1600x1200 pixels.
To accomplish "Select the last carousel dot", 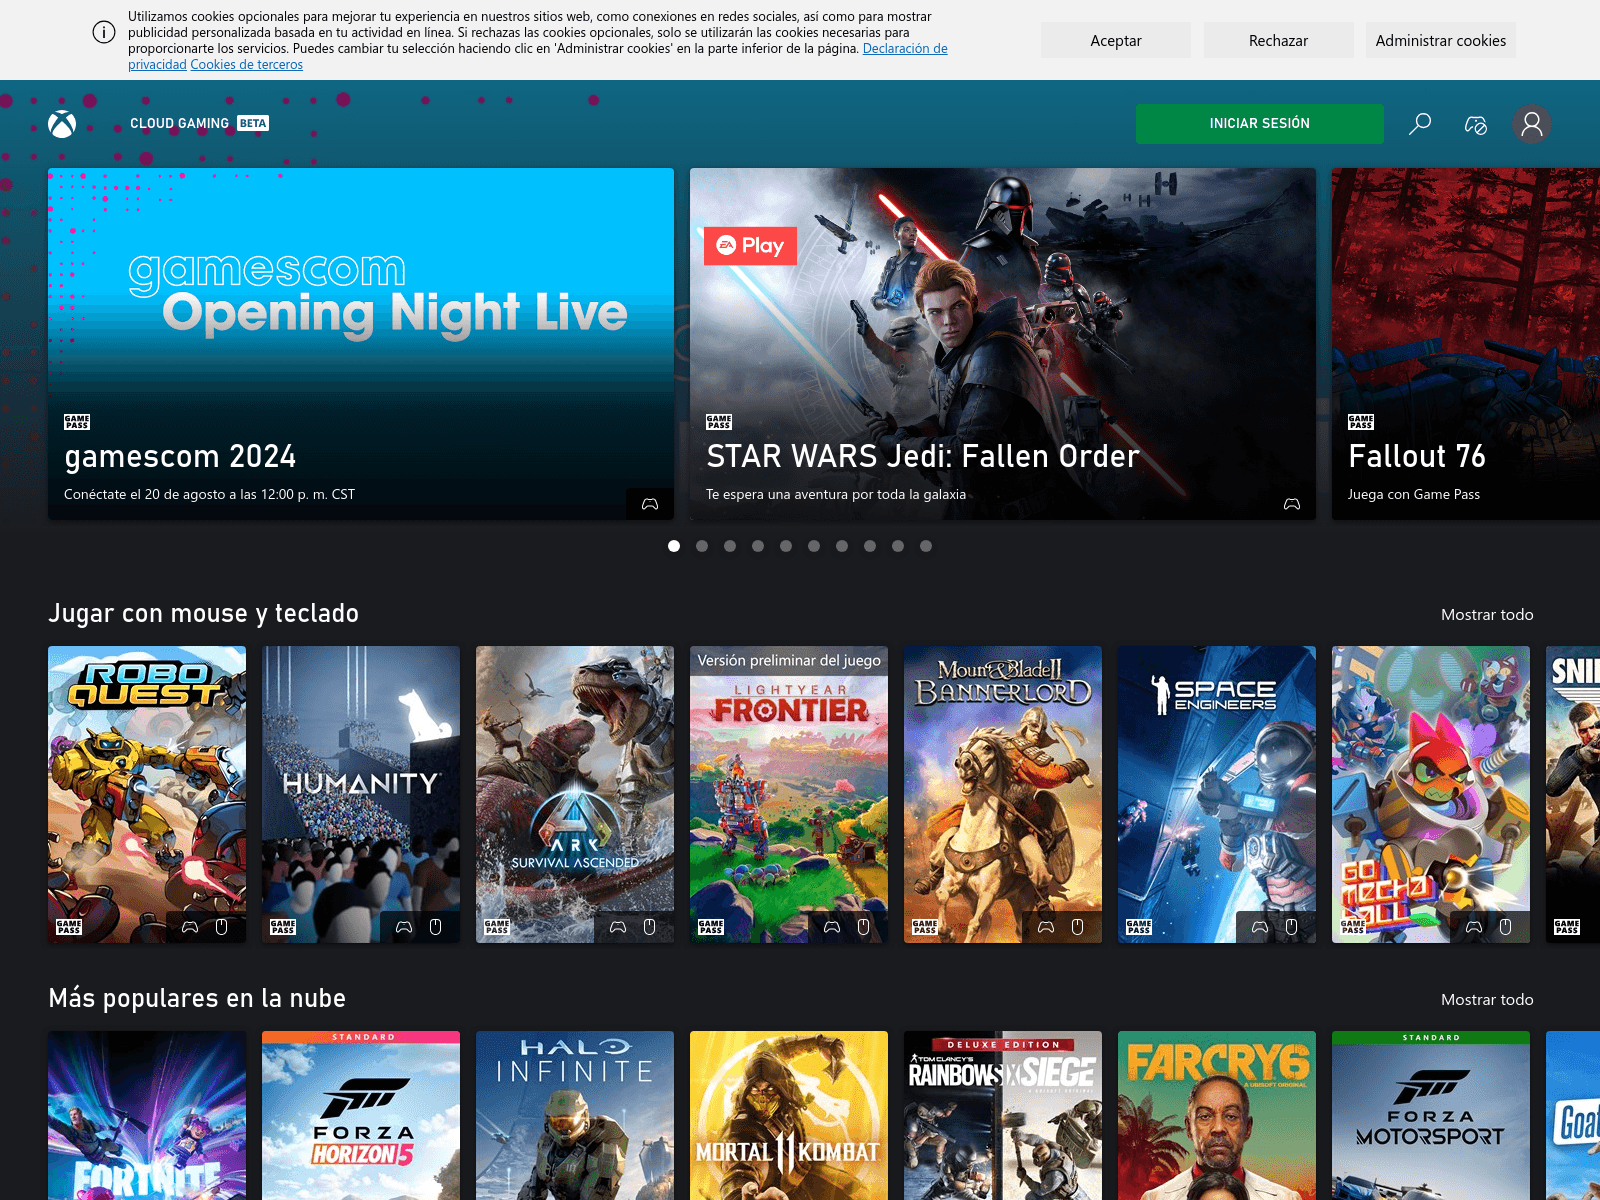I will (x=926, y=546).
